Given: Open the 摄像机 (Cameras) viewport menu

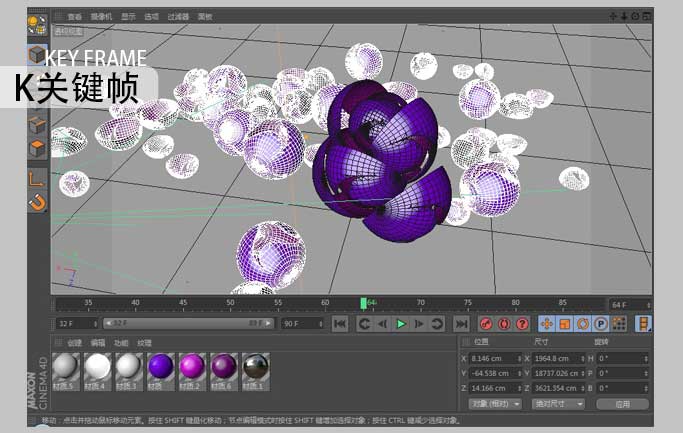Looking at the screenshot, I should (102, 17).
